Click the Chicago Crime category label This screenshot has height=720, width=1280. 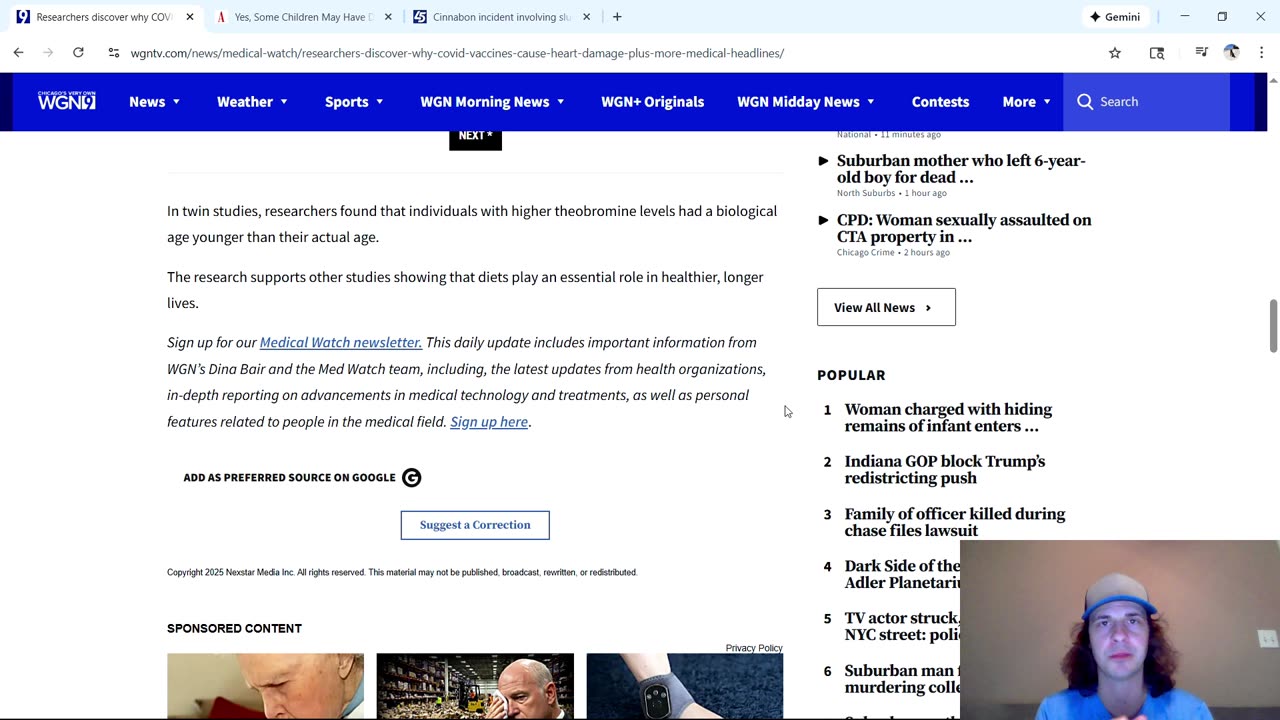(x=866, y=252)
